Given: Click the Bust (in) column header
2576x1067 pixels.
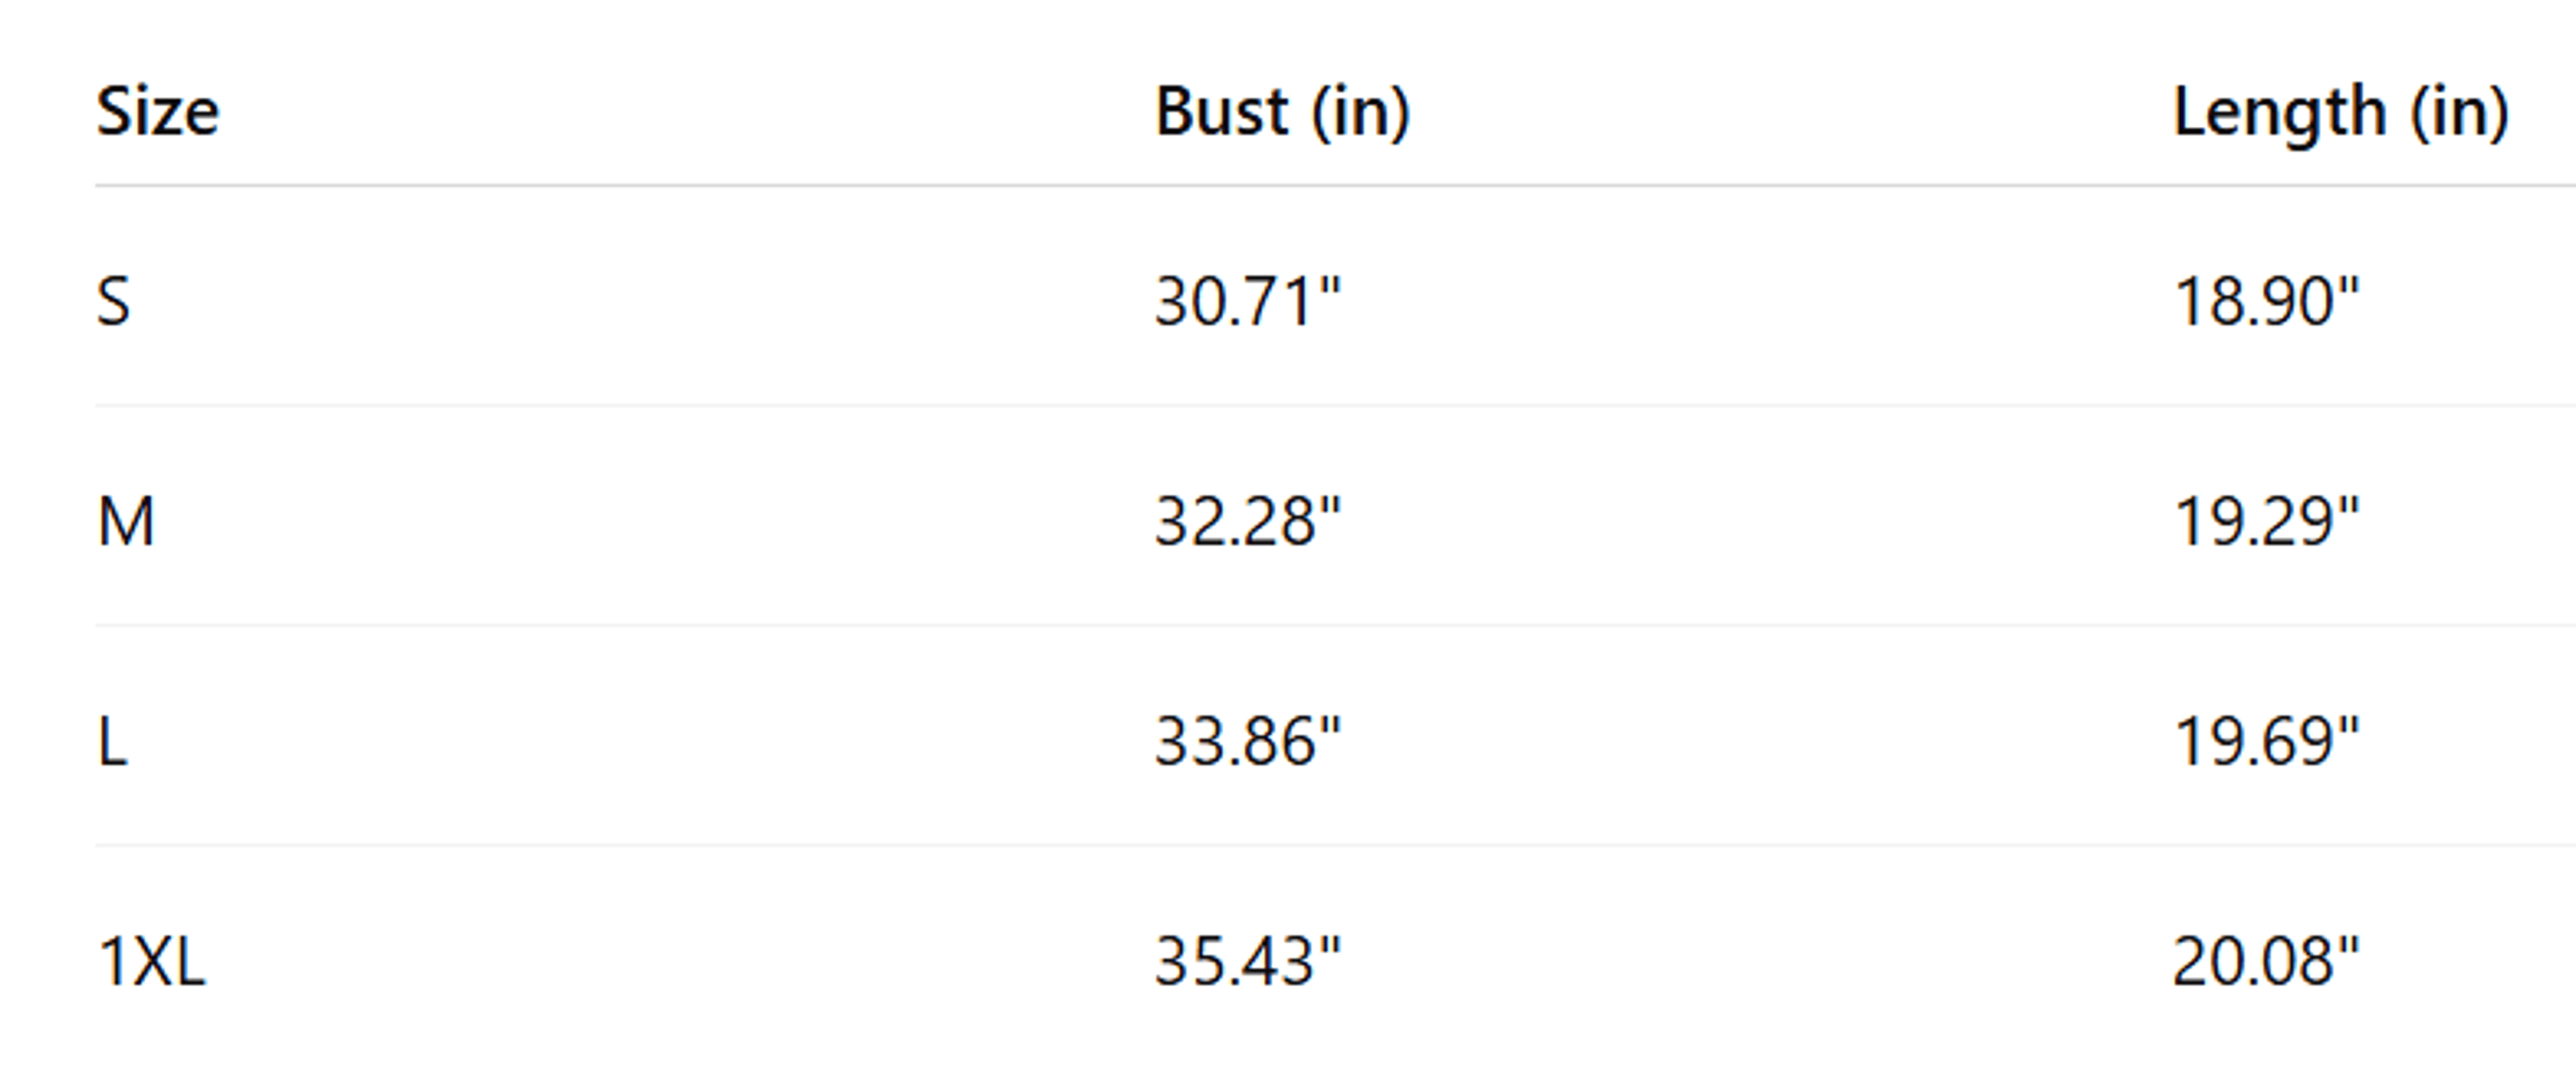Looking at the screenshot, I should pos(1282,112).
